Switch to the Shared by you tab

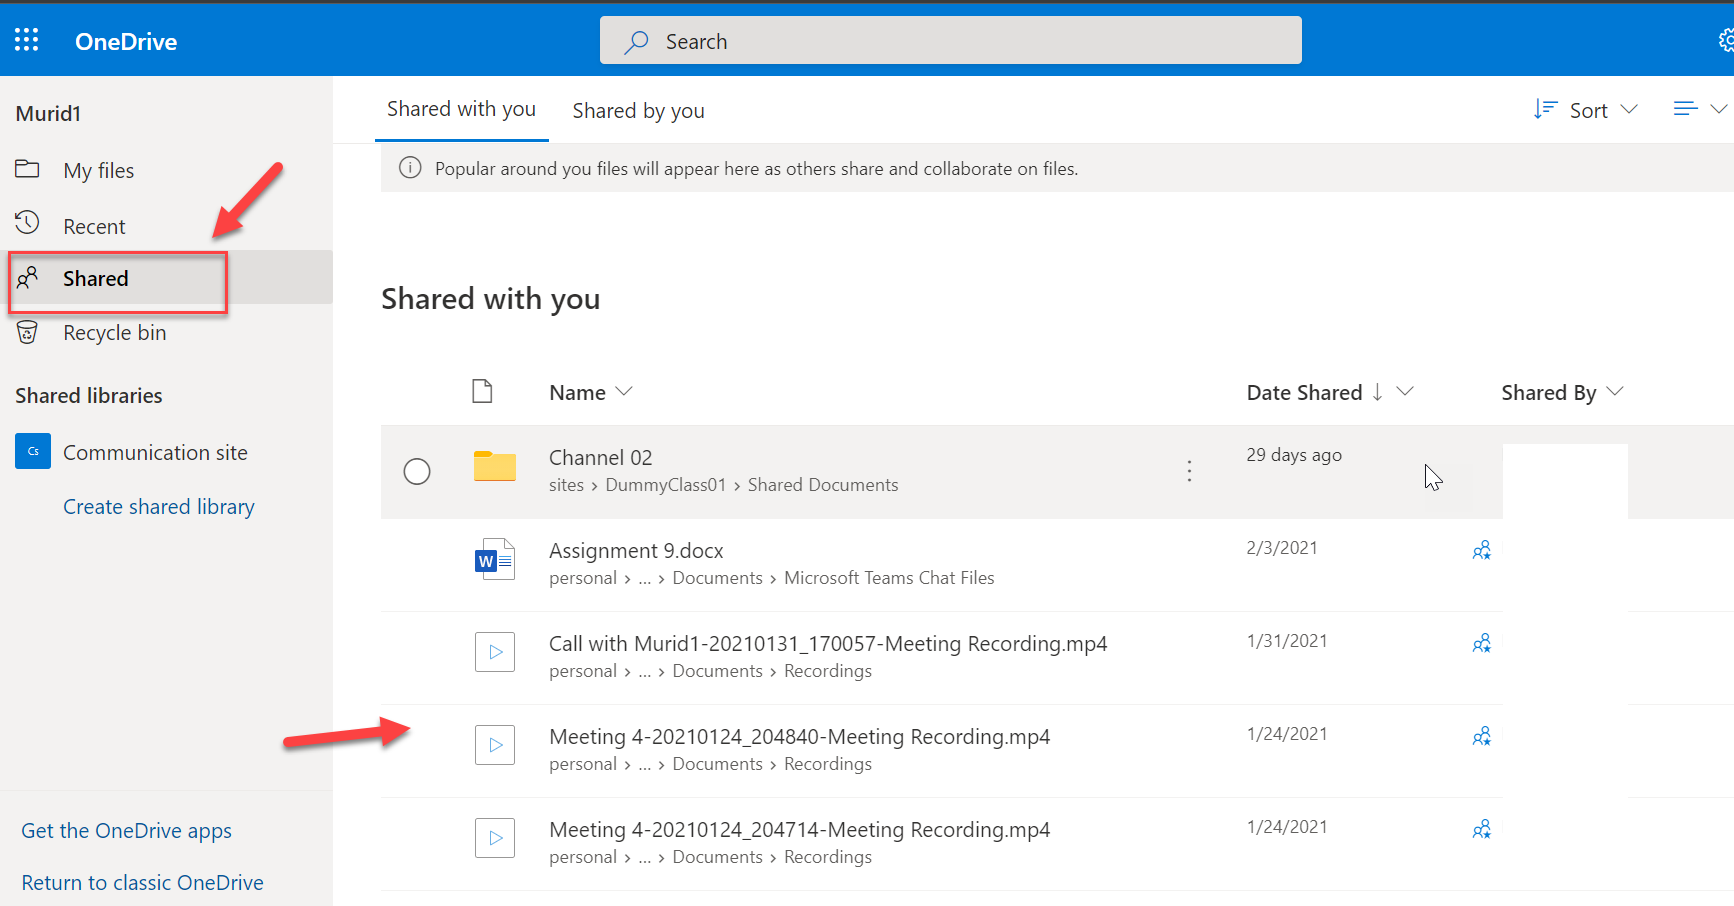click(x=638, y=110)
